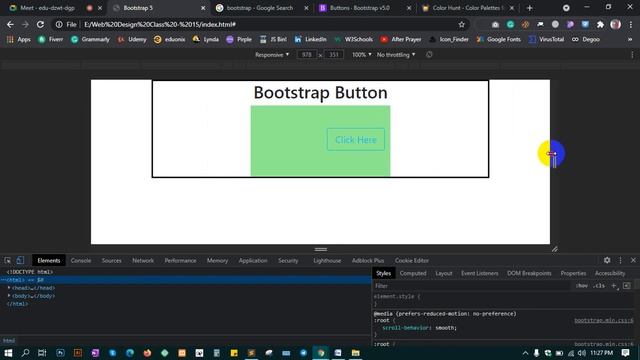Switch to the Sources tab

(111, 260)
